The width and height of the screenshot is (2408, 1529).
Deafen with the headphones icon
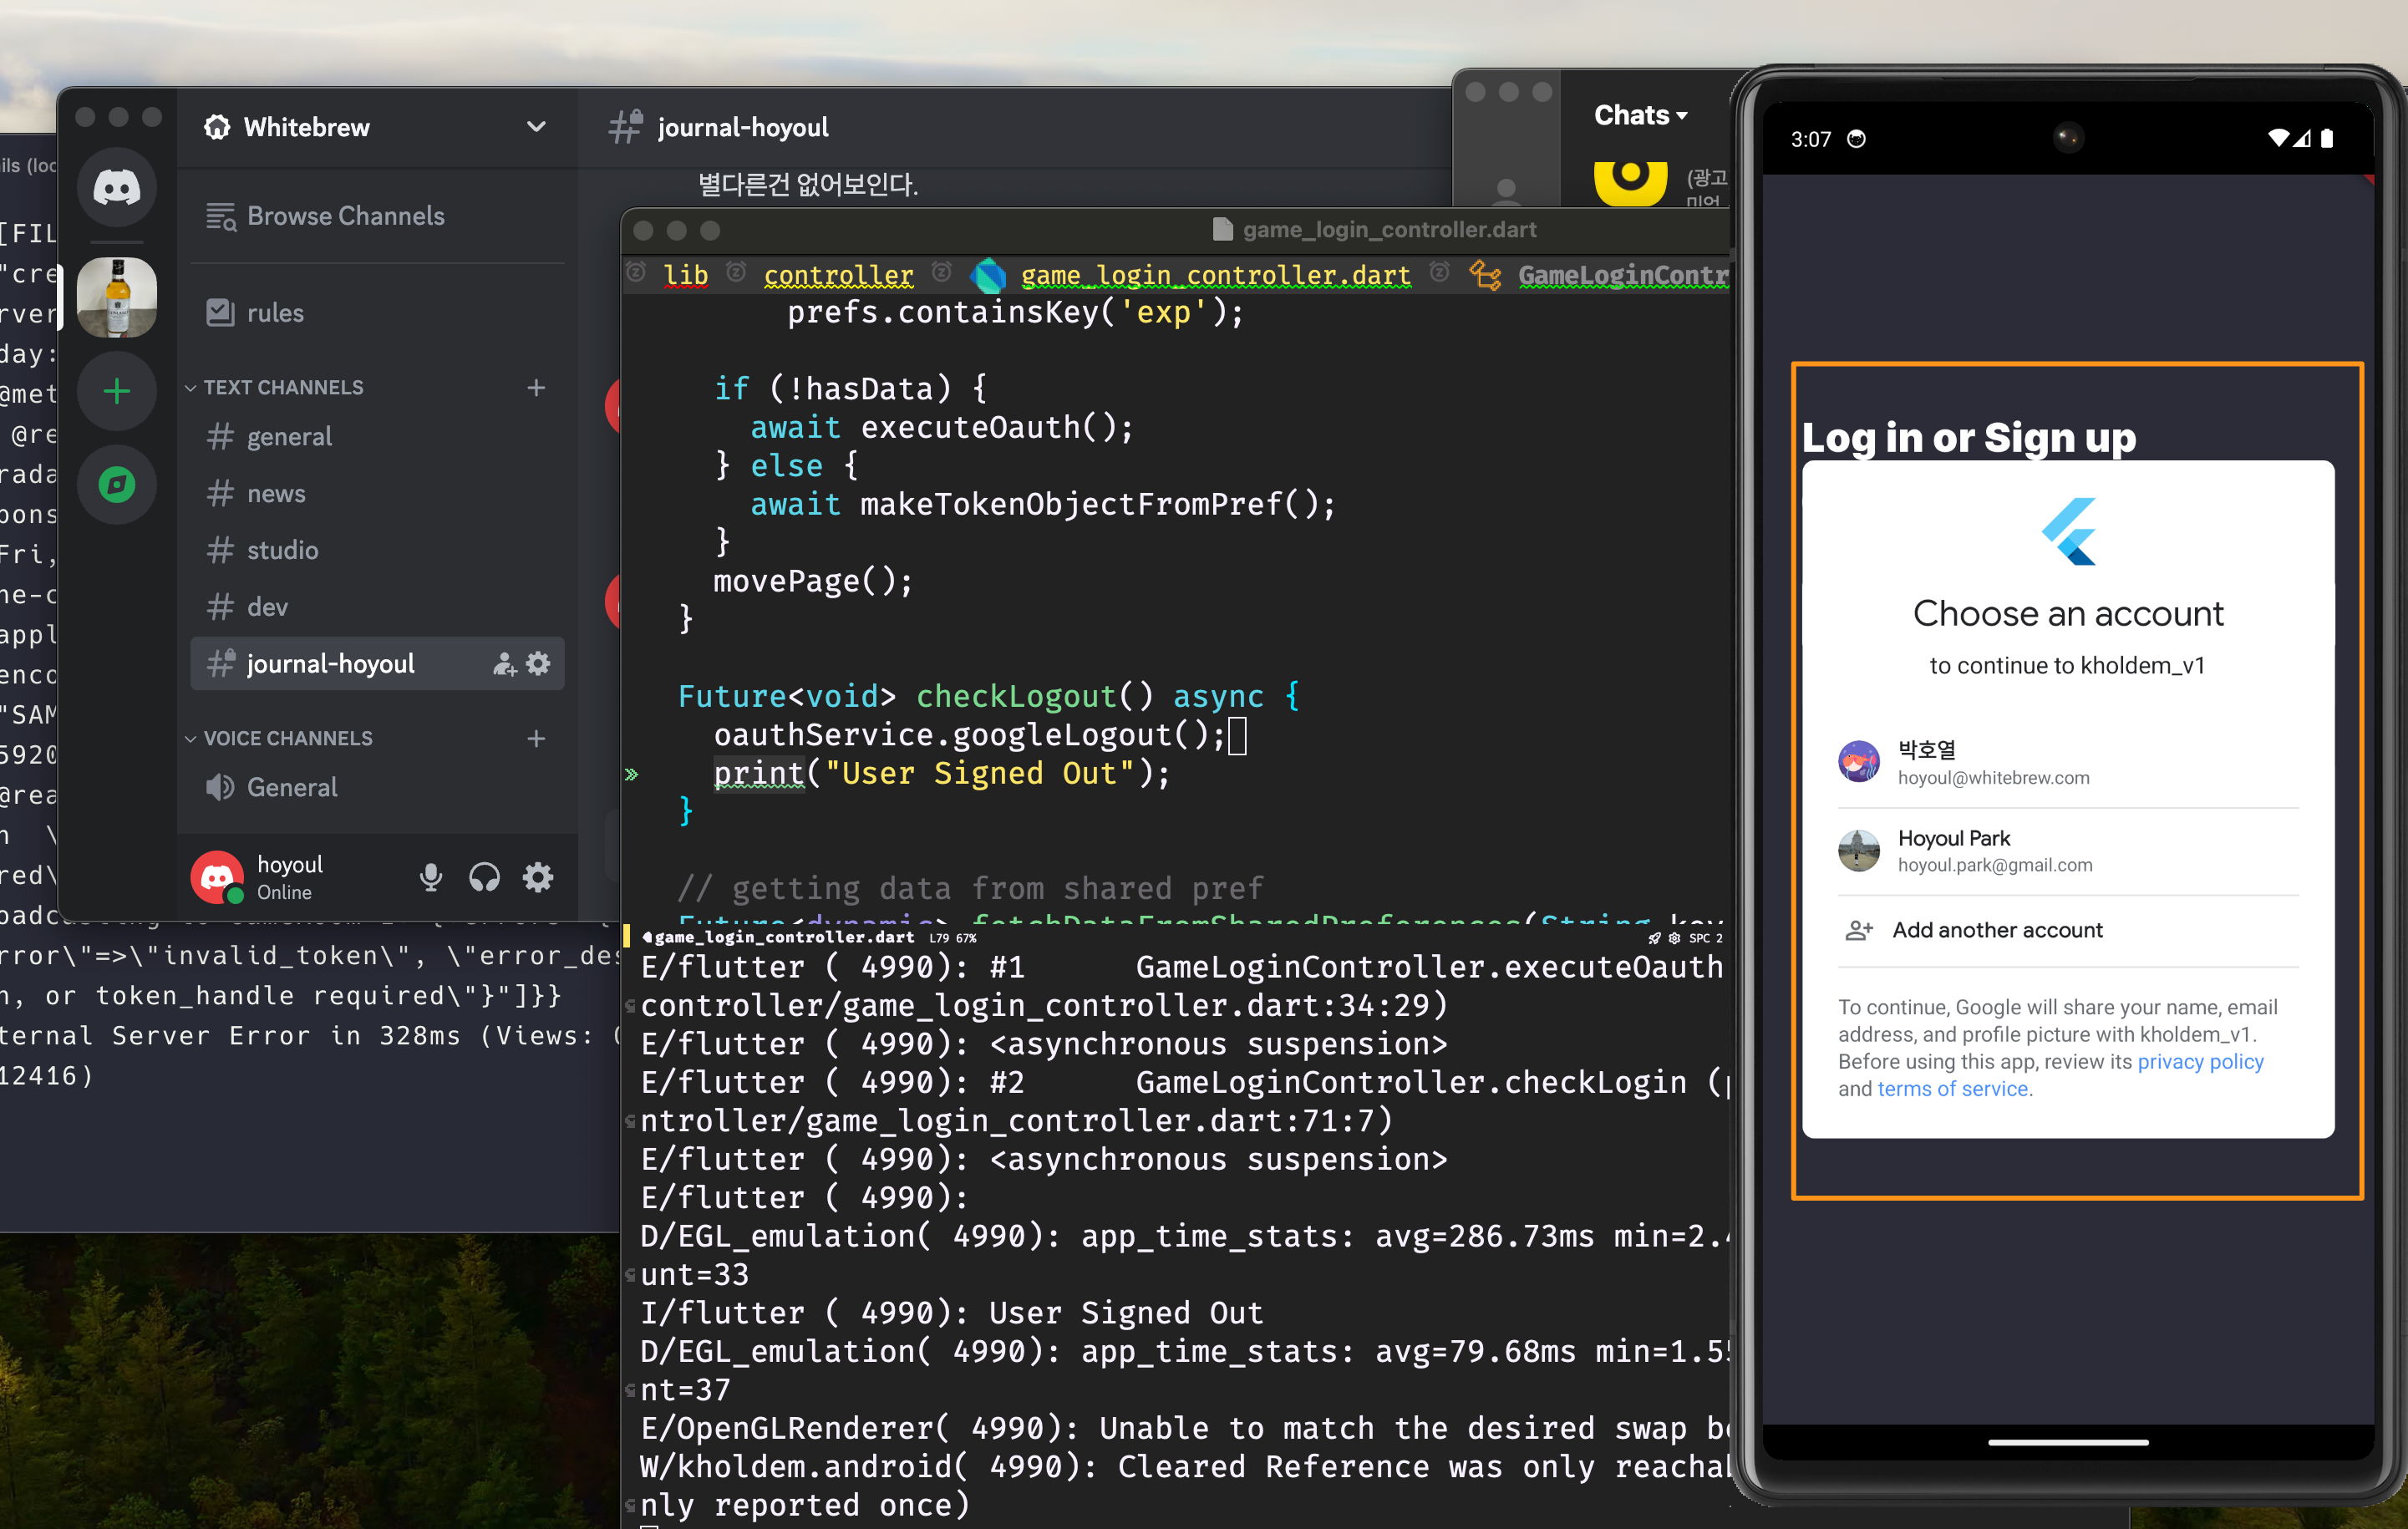(485, 878)
